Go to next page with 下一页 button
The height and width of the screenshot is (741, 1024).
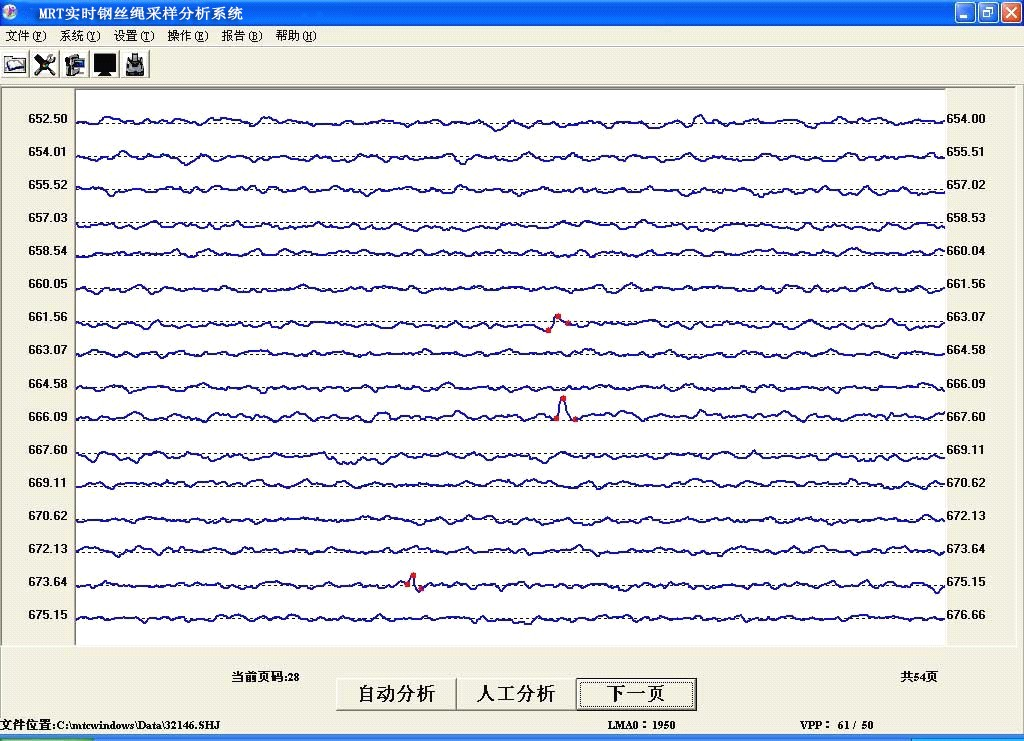[636, 693]
